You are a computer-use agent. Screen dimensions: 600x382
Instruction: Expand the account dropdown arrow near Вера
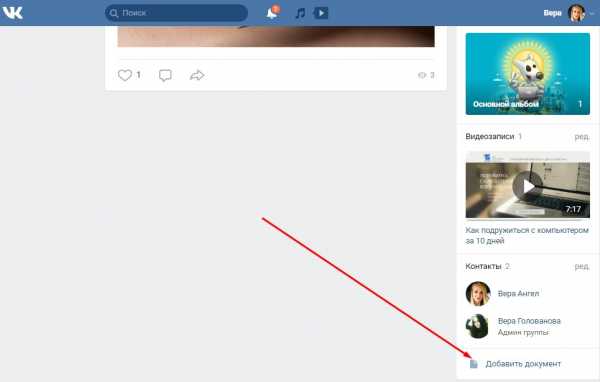coord(592,13)
